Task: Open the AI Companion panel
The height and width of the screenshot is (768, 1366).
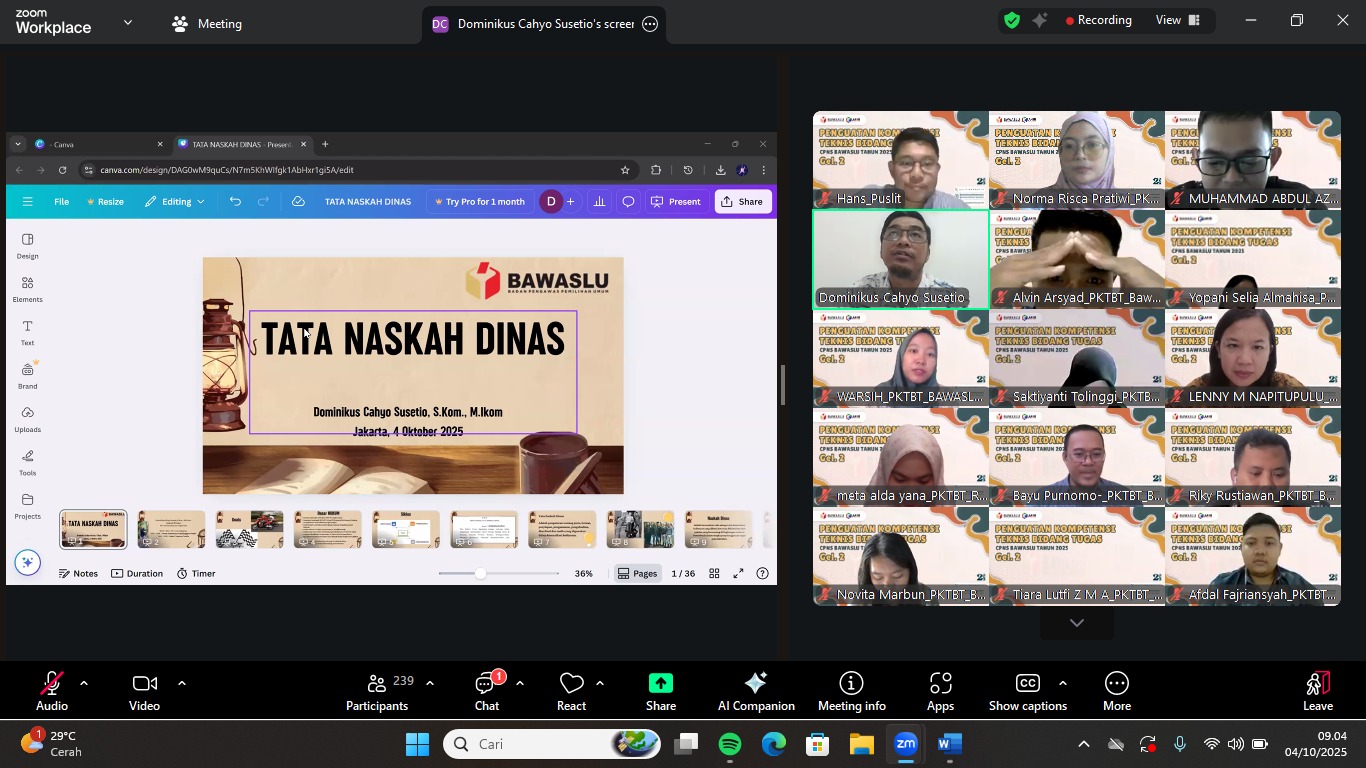Action: pyautogui.click(x=755, y=691)
